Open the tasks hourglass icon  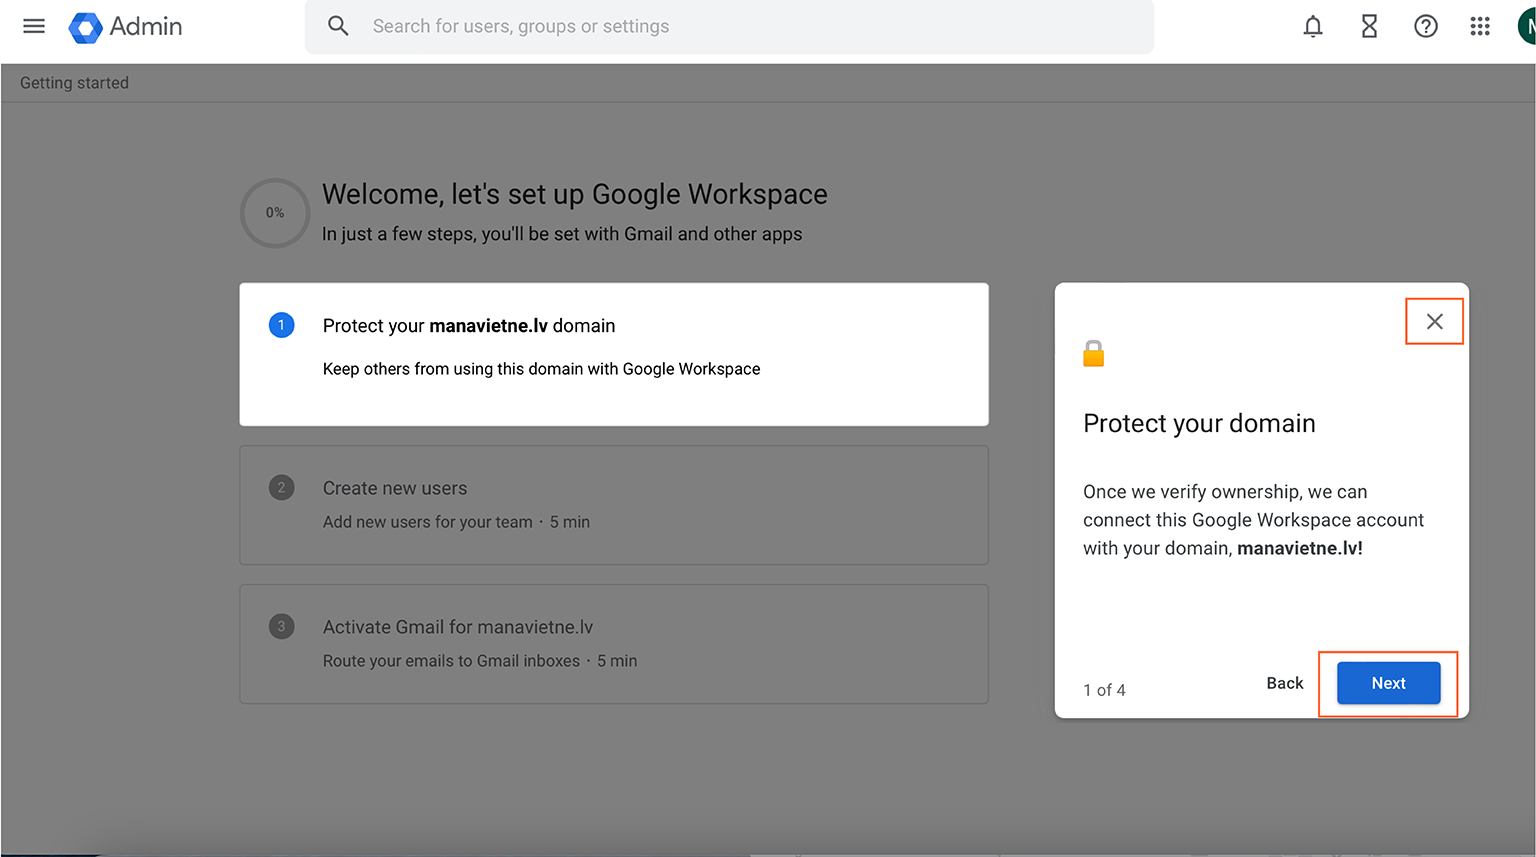(1370, 27)
